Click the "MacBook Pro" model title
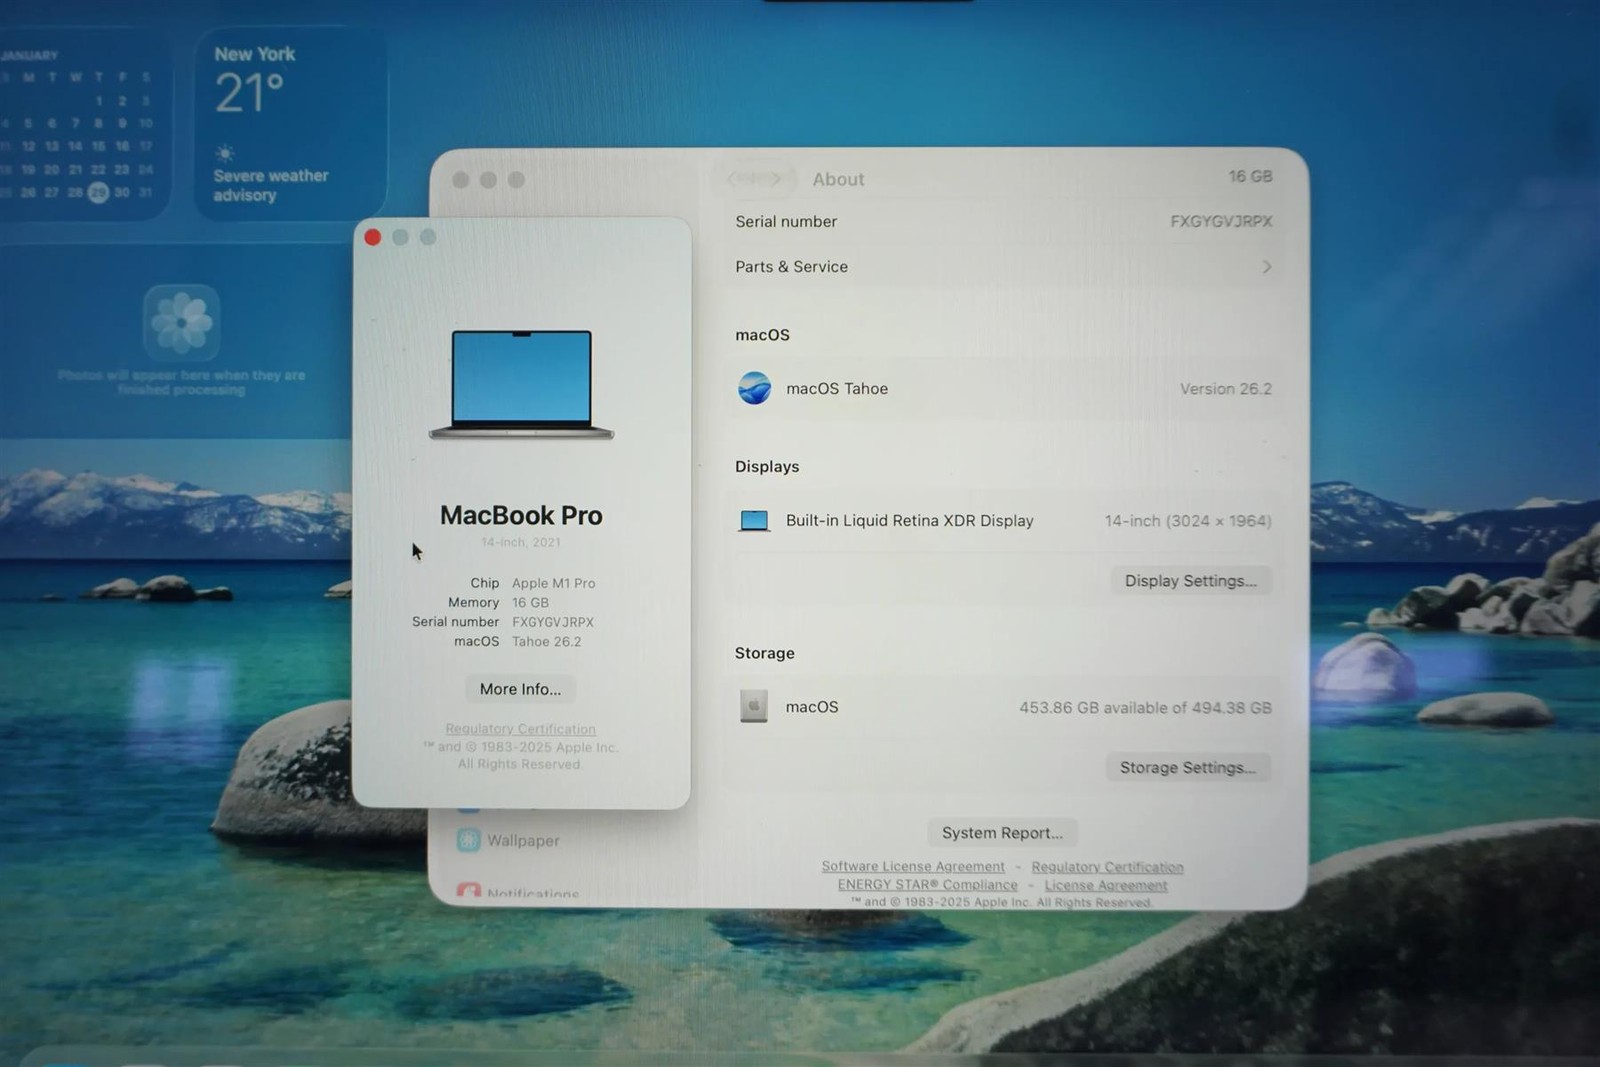The width and height of the screenshot is (1600, 1067). tap(521, 515)
